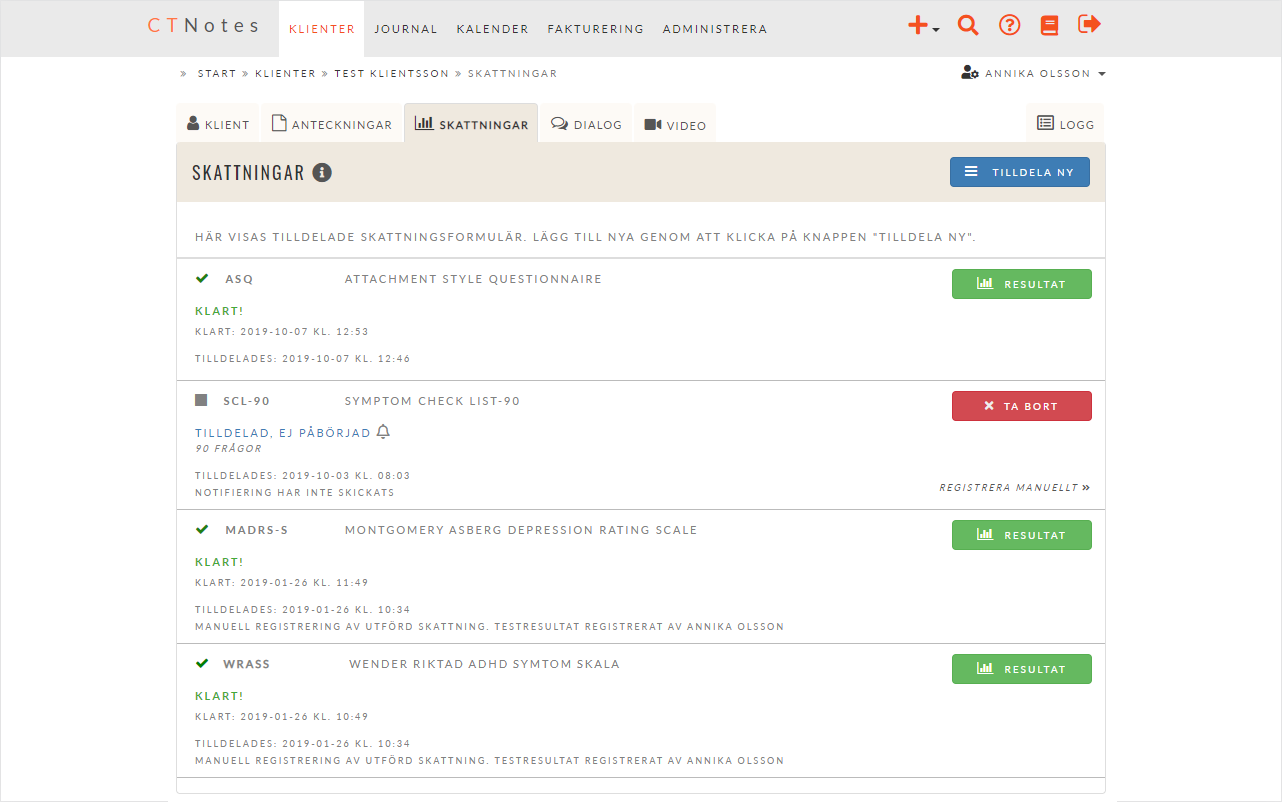Go to Start breadcrumb
1282x802 pixels.
point(217,74)
